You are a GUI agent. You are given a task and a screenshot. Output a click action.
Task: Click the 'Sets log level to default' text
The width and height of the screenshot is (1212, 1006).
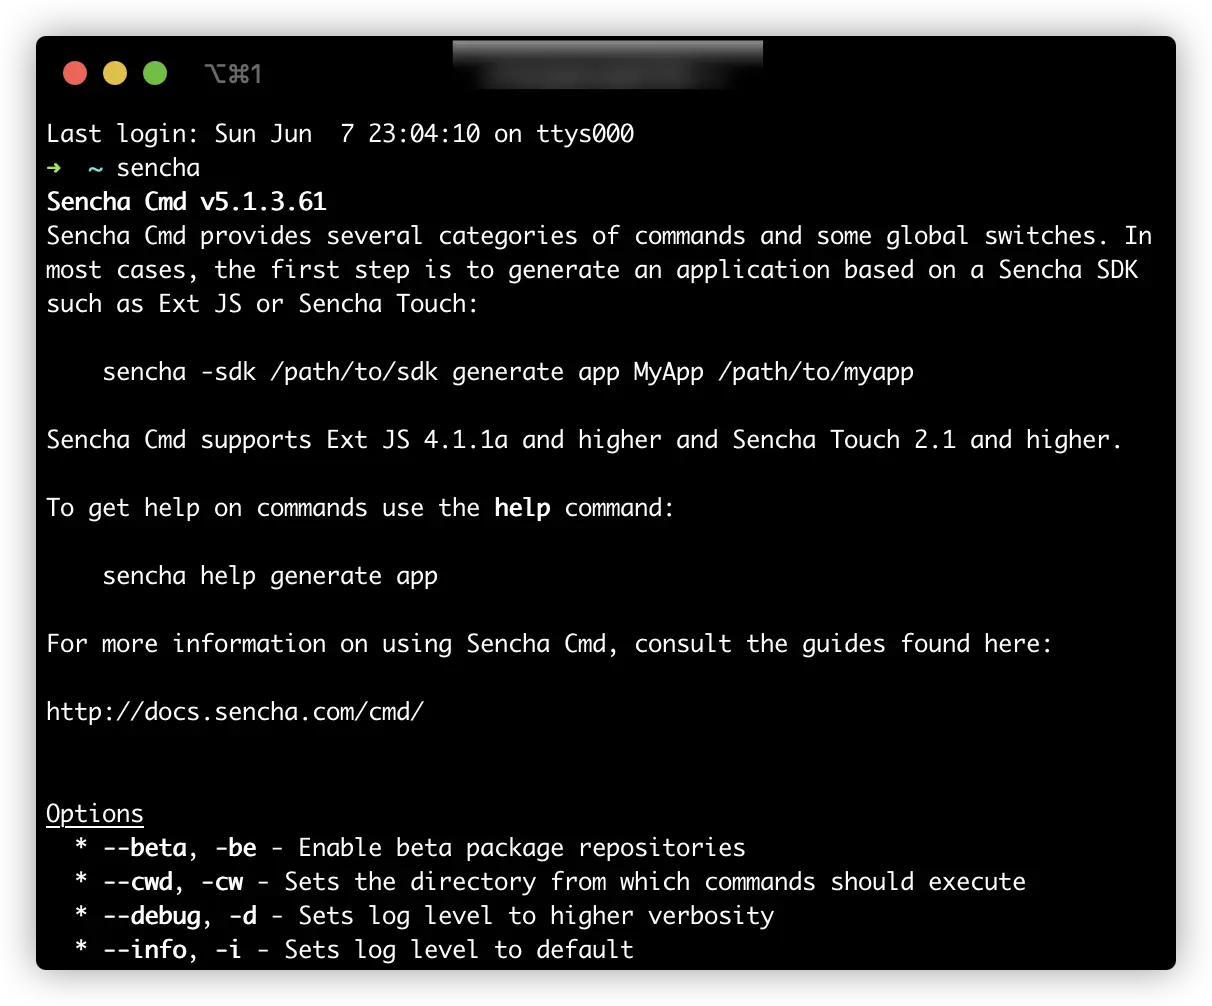[x=459, y=950]
